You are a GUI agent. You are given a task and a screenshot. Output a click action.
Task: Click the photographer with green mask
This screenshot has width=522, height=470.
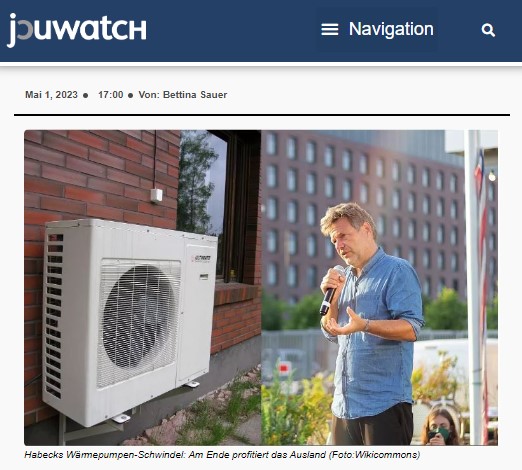[x=440, y=427]
